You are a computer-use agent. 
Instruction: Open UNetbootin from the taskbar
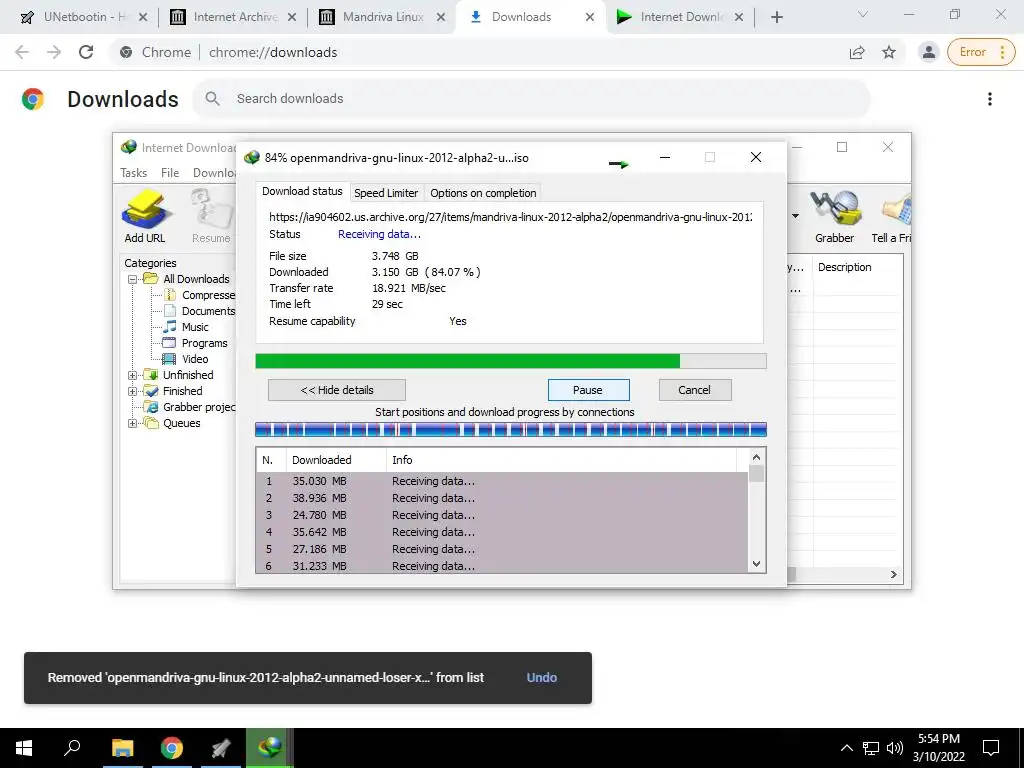(221, 748)
